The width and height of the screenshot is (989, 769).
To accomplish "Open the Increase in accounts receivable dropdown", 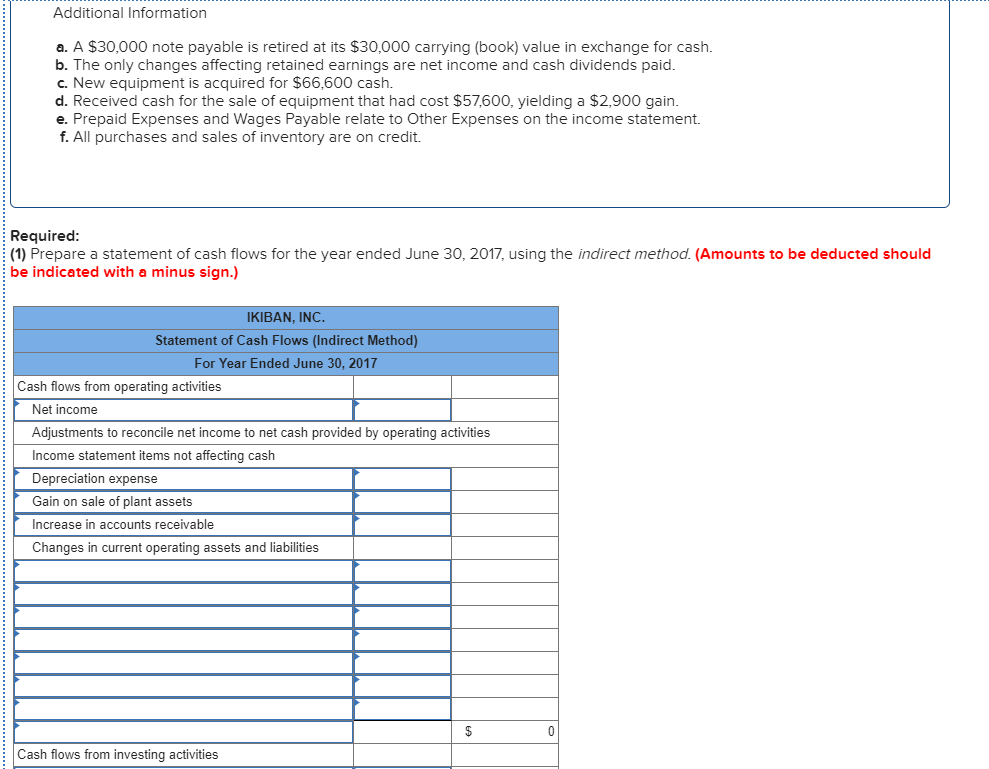I will [x=183, y=525].
